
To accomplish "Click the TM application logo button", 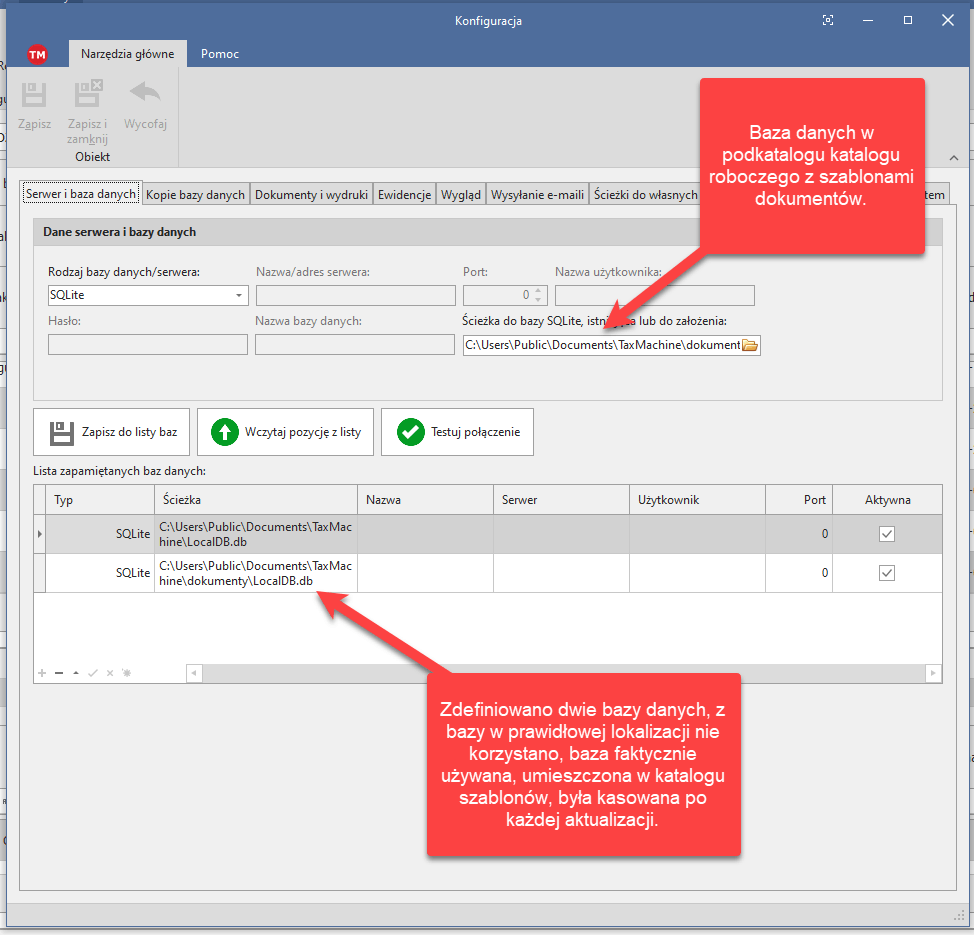I will tap(38, 54).
